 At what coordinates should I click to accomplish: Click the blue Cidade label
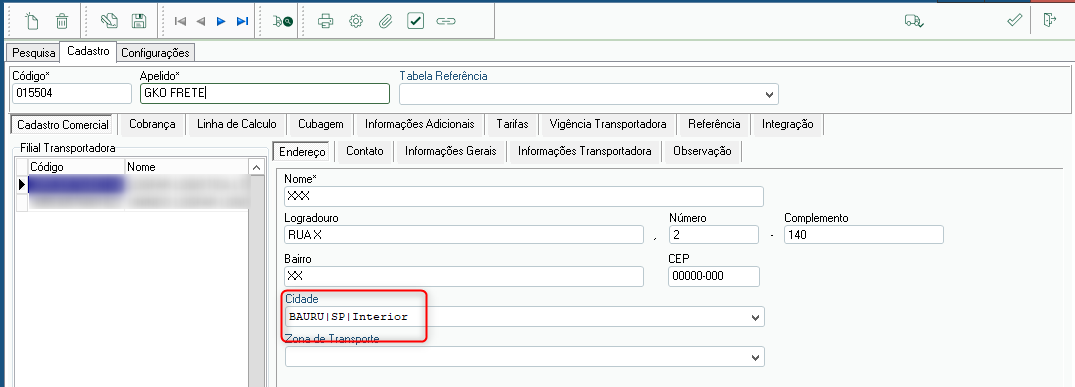click(x=302, y=299)
